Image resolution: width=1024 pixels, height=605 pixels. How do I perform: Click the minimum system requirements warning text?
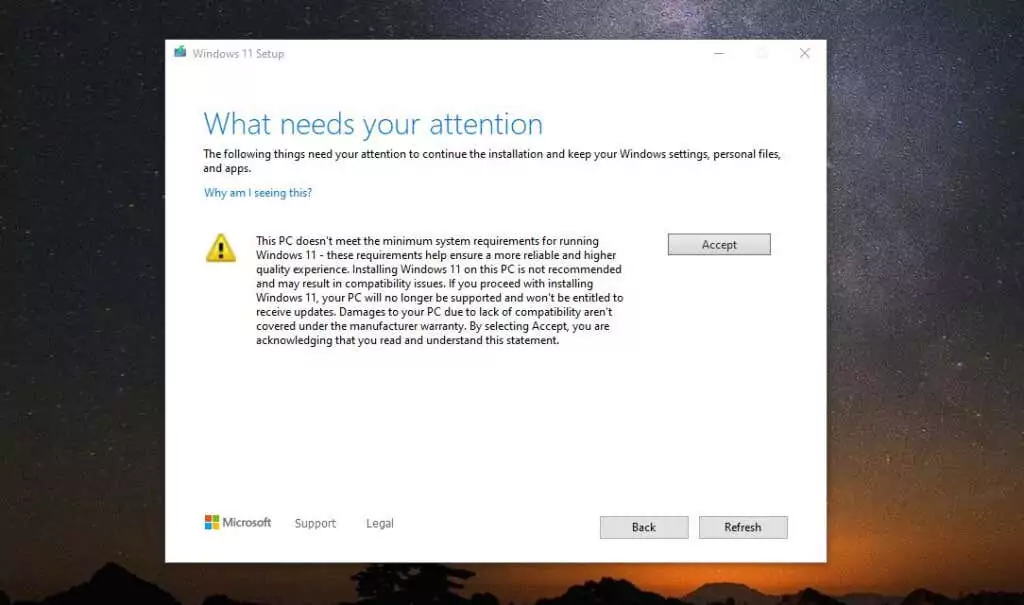click(x=440, y=290)
